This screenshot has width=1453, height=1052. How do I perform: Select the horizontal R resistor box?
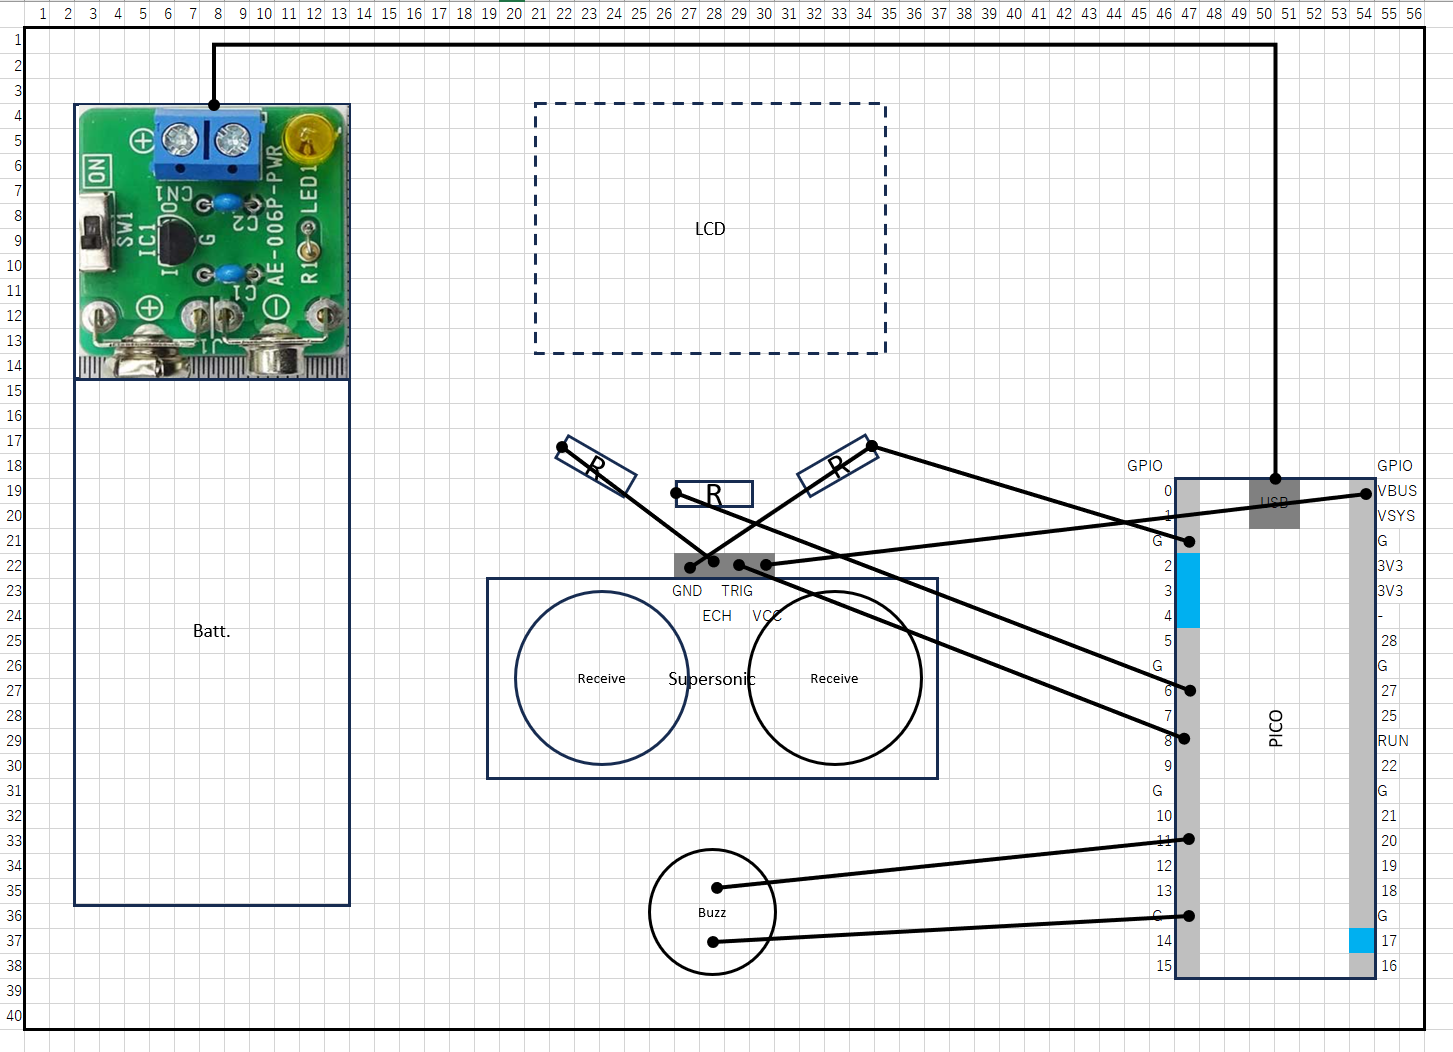[x=714, y=494]
